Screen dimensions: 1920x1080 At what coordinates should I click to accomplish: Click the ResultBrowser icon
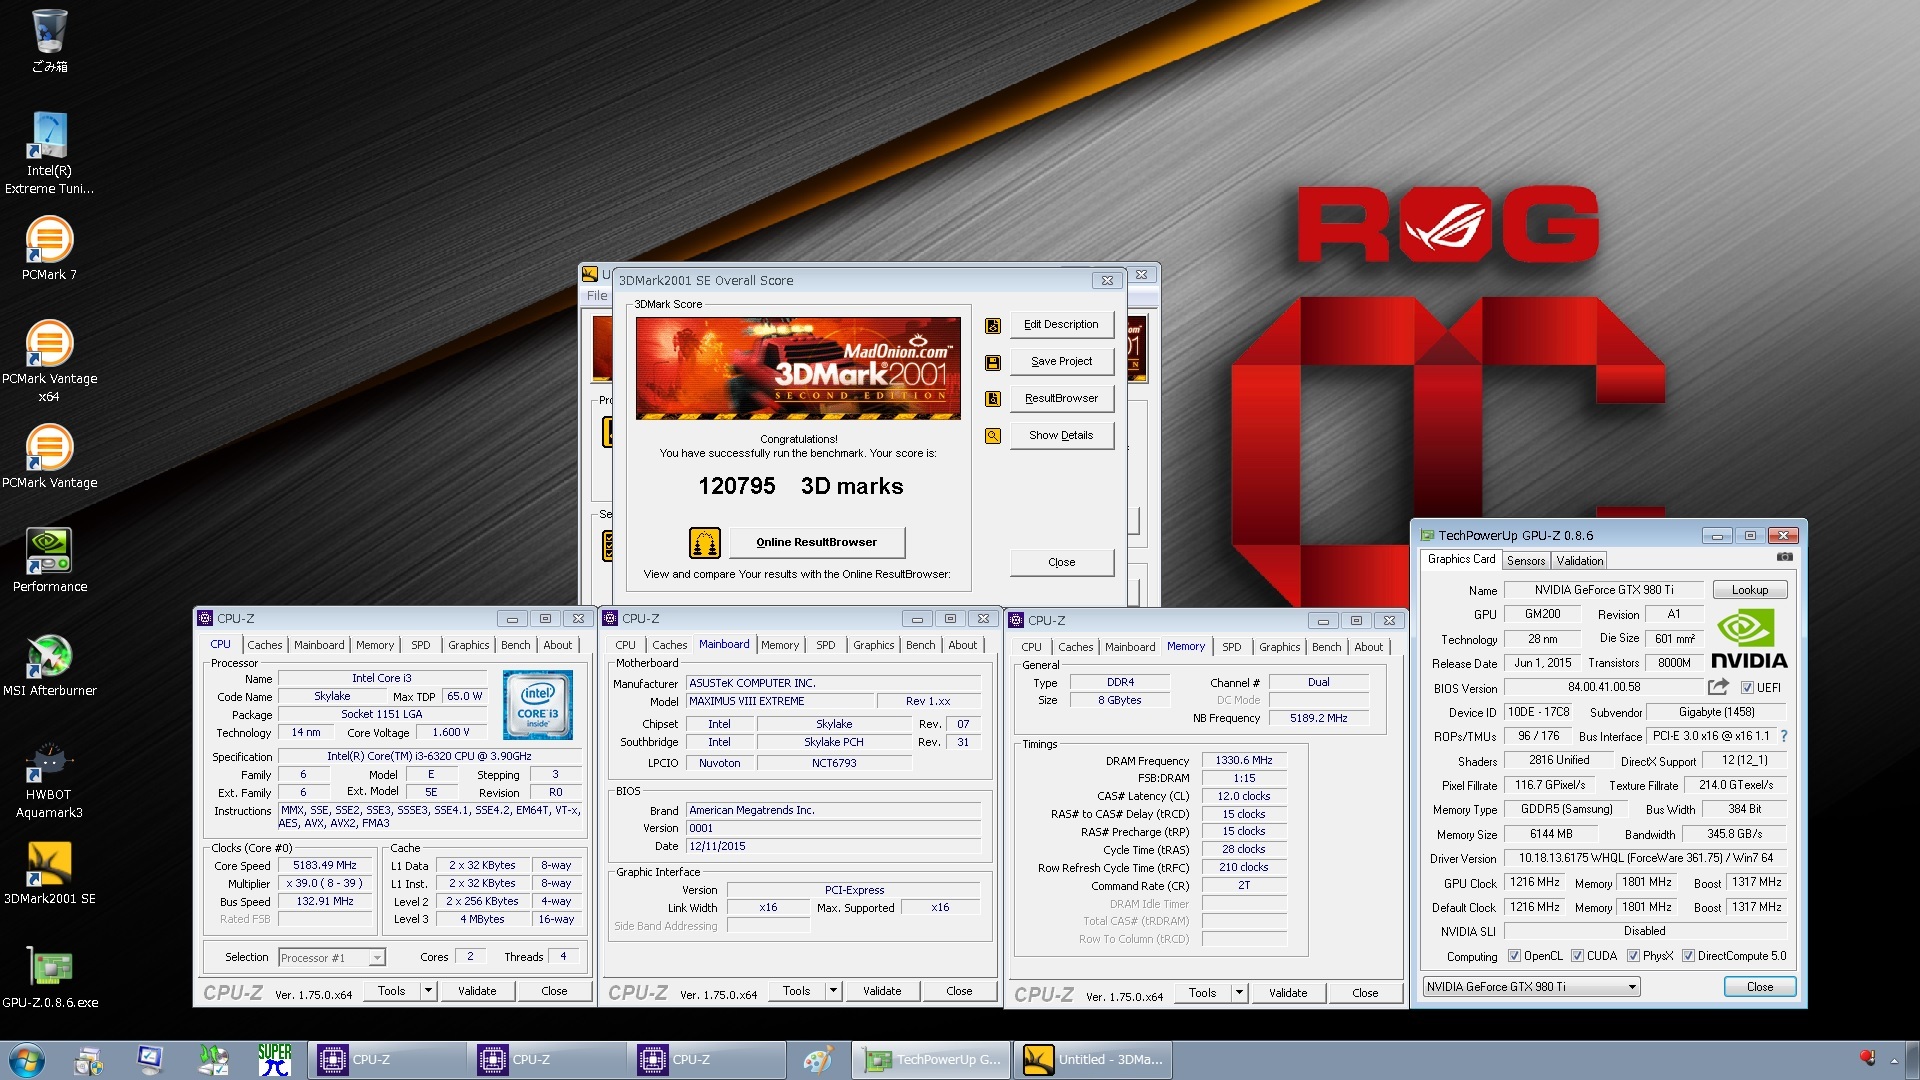pyautogui.click(x=993, y=399)
